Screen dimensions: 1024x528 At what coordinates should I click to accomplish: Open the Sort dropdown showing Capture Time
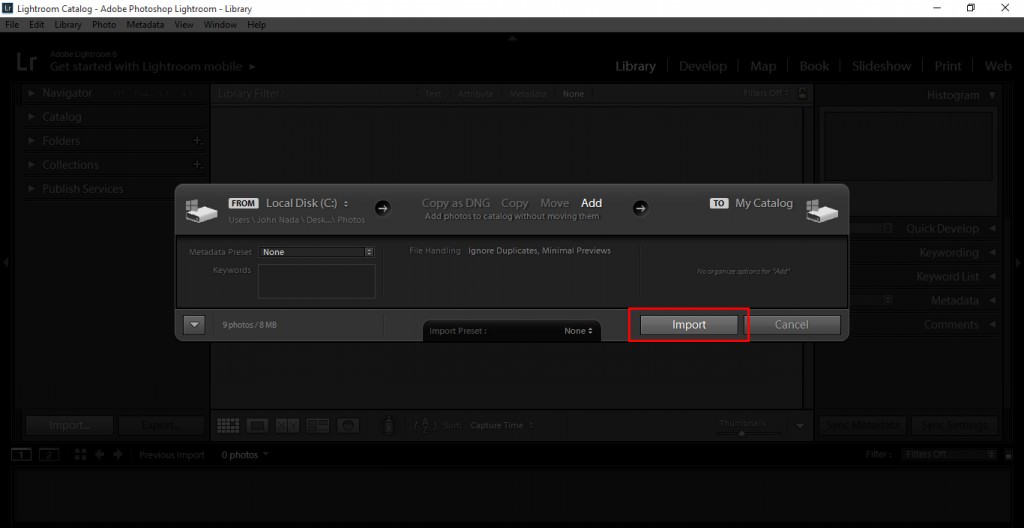pos(502,425)
